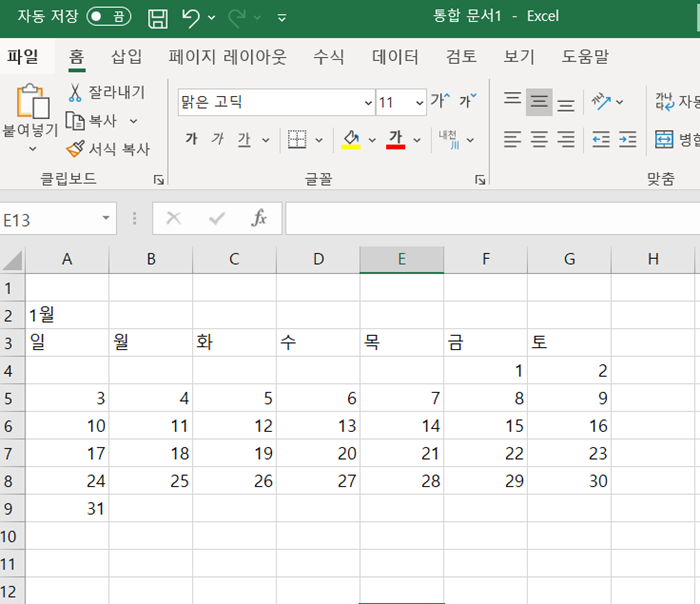Click the borders icon
700x604 pixels.
[x=297, y=139]
